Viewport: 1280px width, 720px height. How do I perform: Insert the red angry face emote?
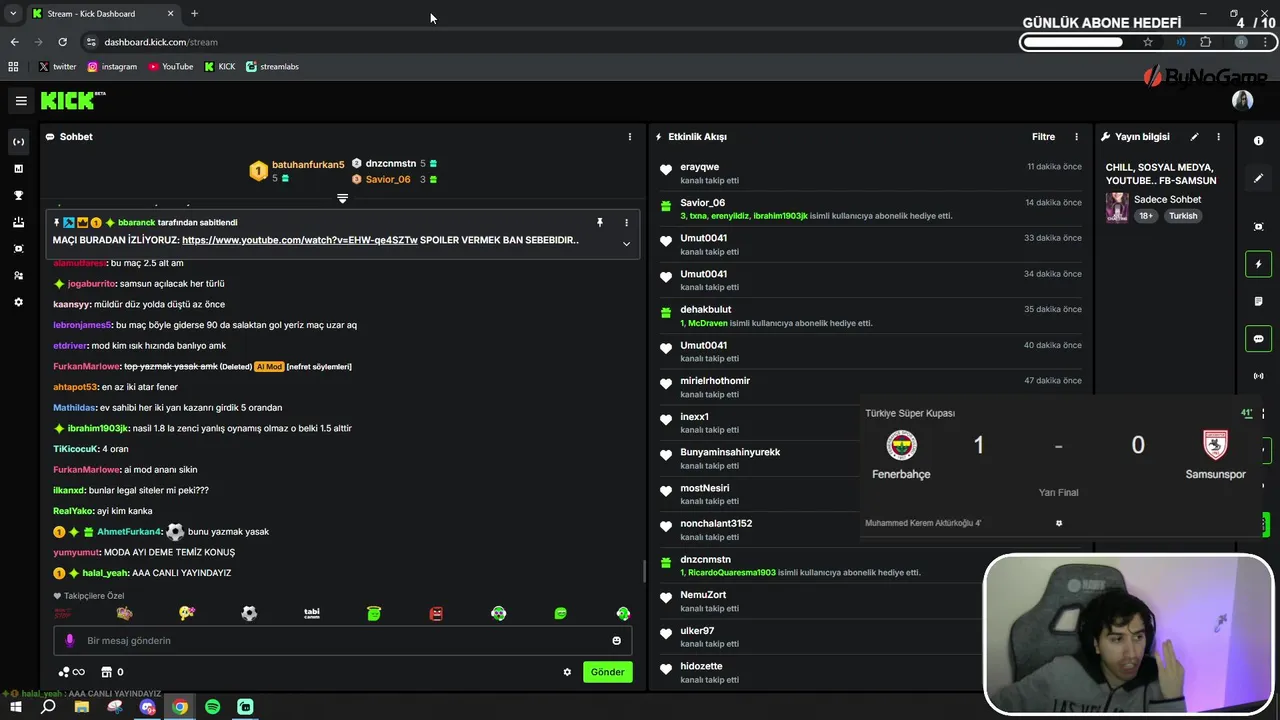(436, 613)
